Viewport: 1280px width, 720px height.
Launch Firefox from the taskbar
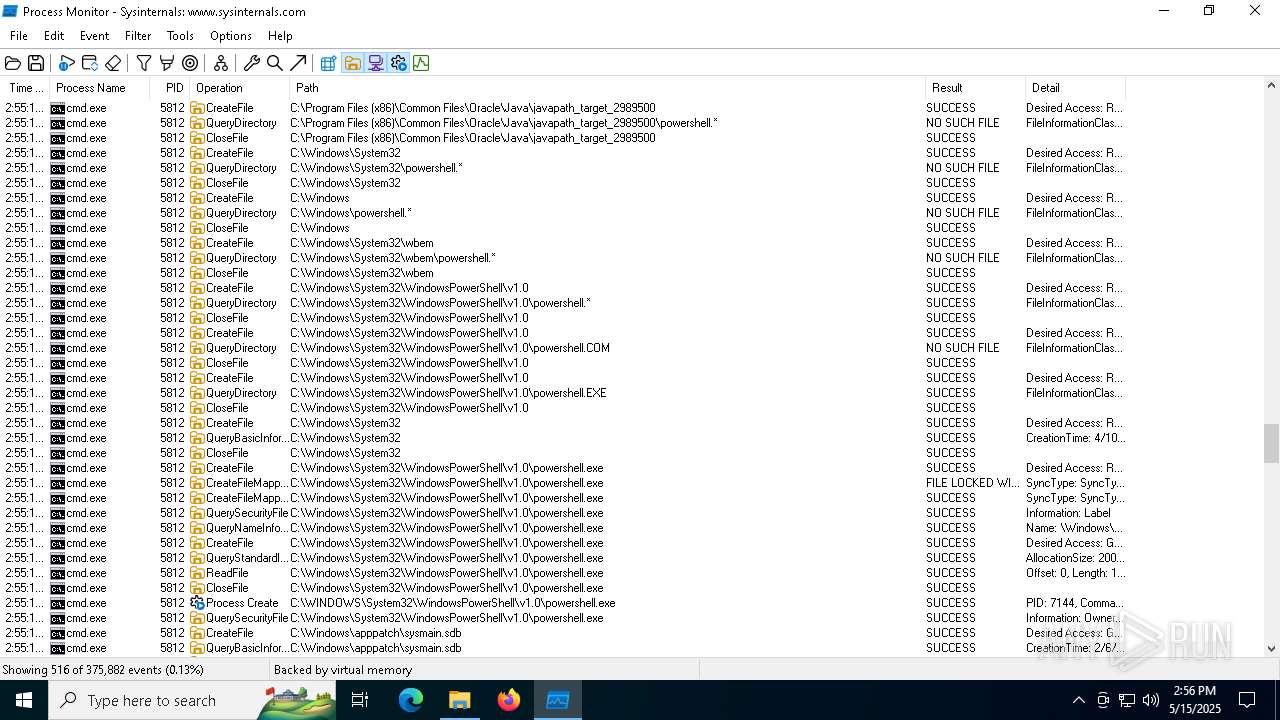coord(509,700)
